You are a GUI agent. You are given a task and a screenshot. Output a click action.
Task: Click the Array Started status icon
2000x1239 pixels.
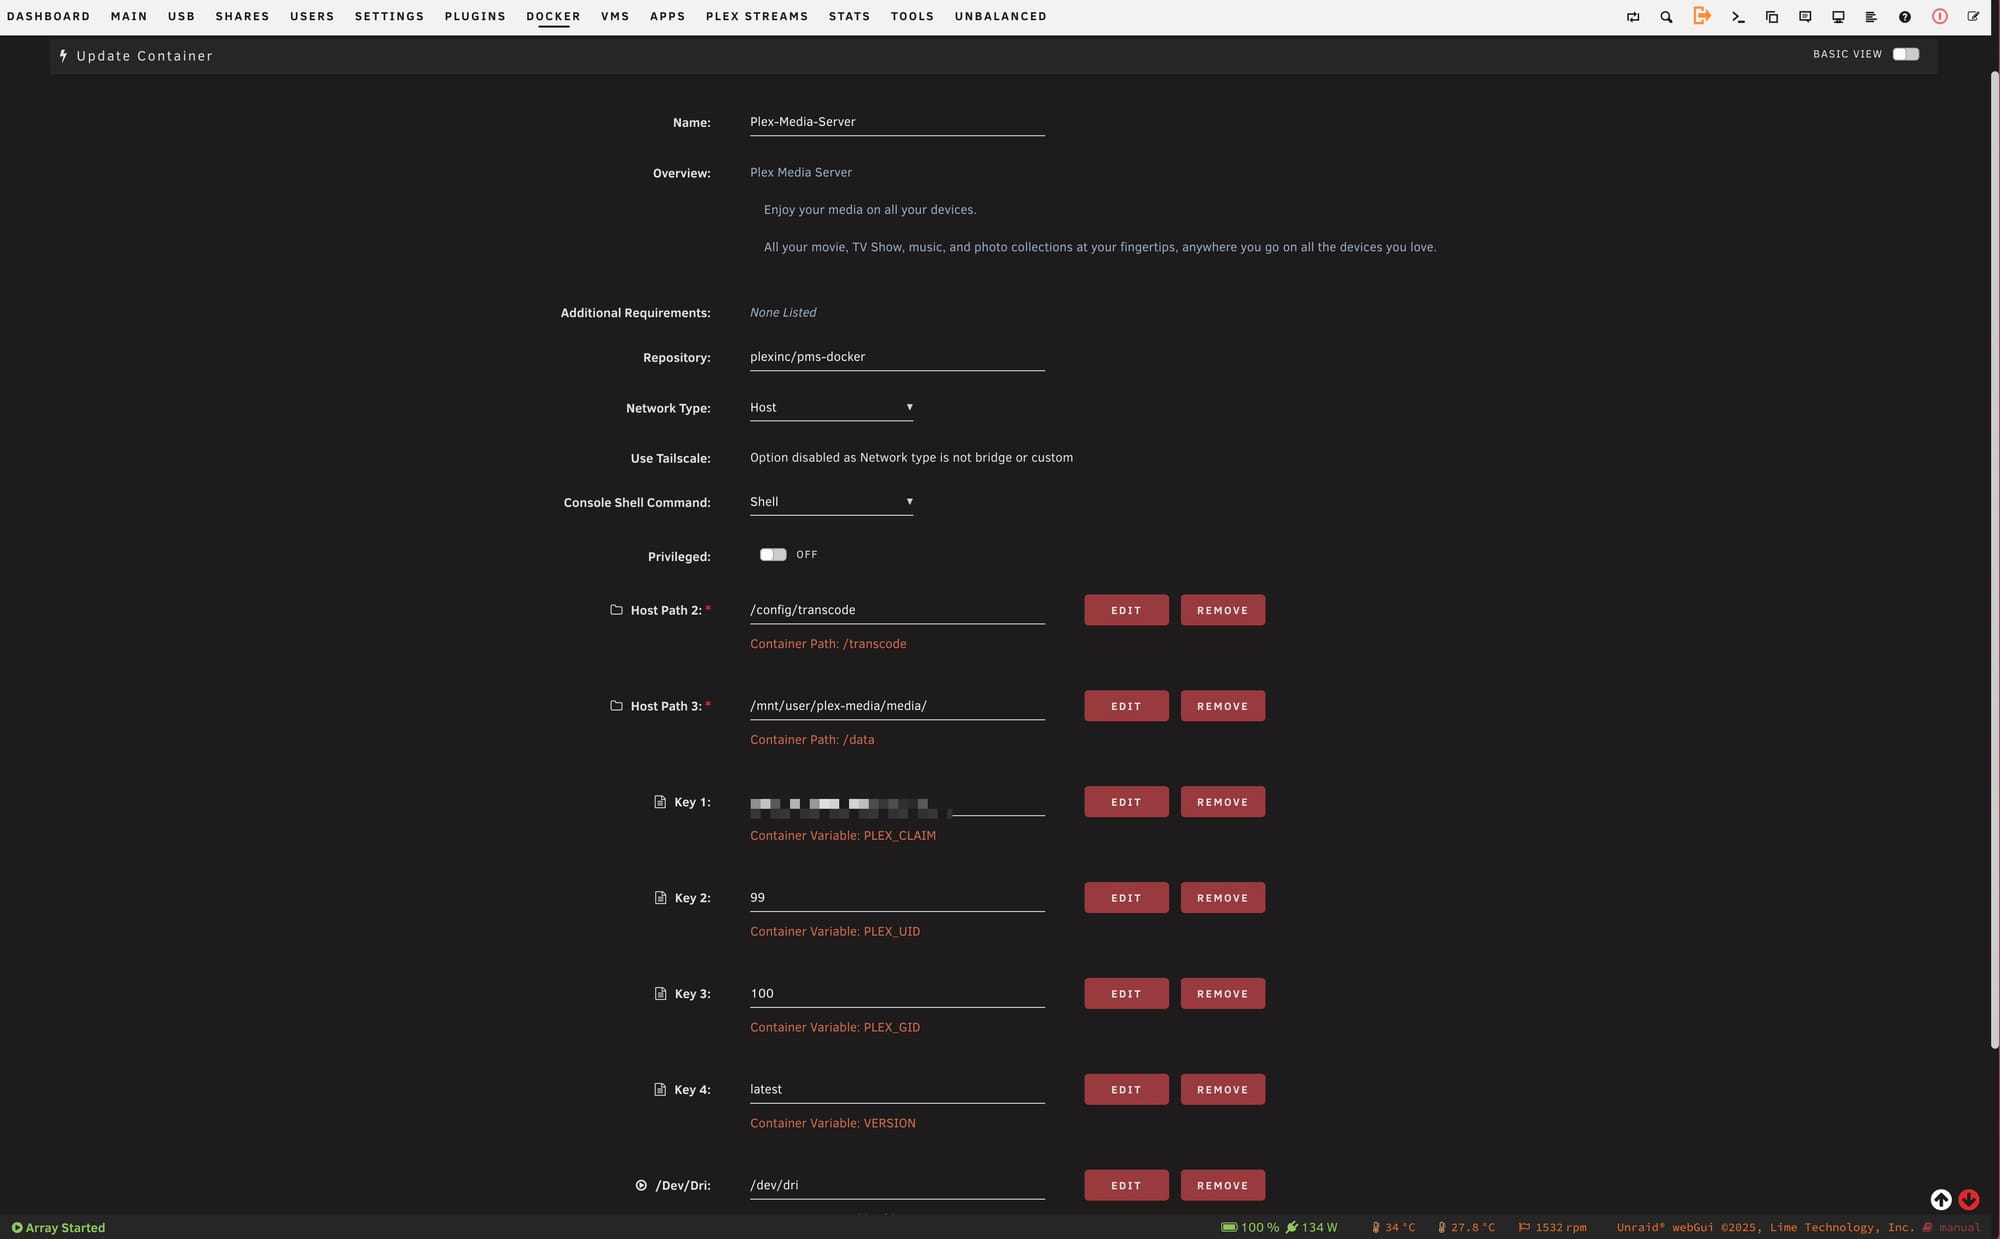tap(17, 1227)
